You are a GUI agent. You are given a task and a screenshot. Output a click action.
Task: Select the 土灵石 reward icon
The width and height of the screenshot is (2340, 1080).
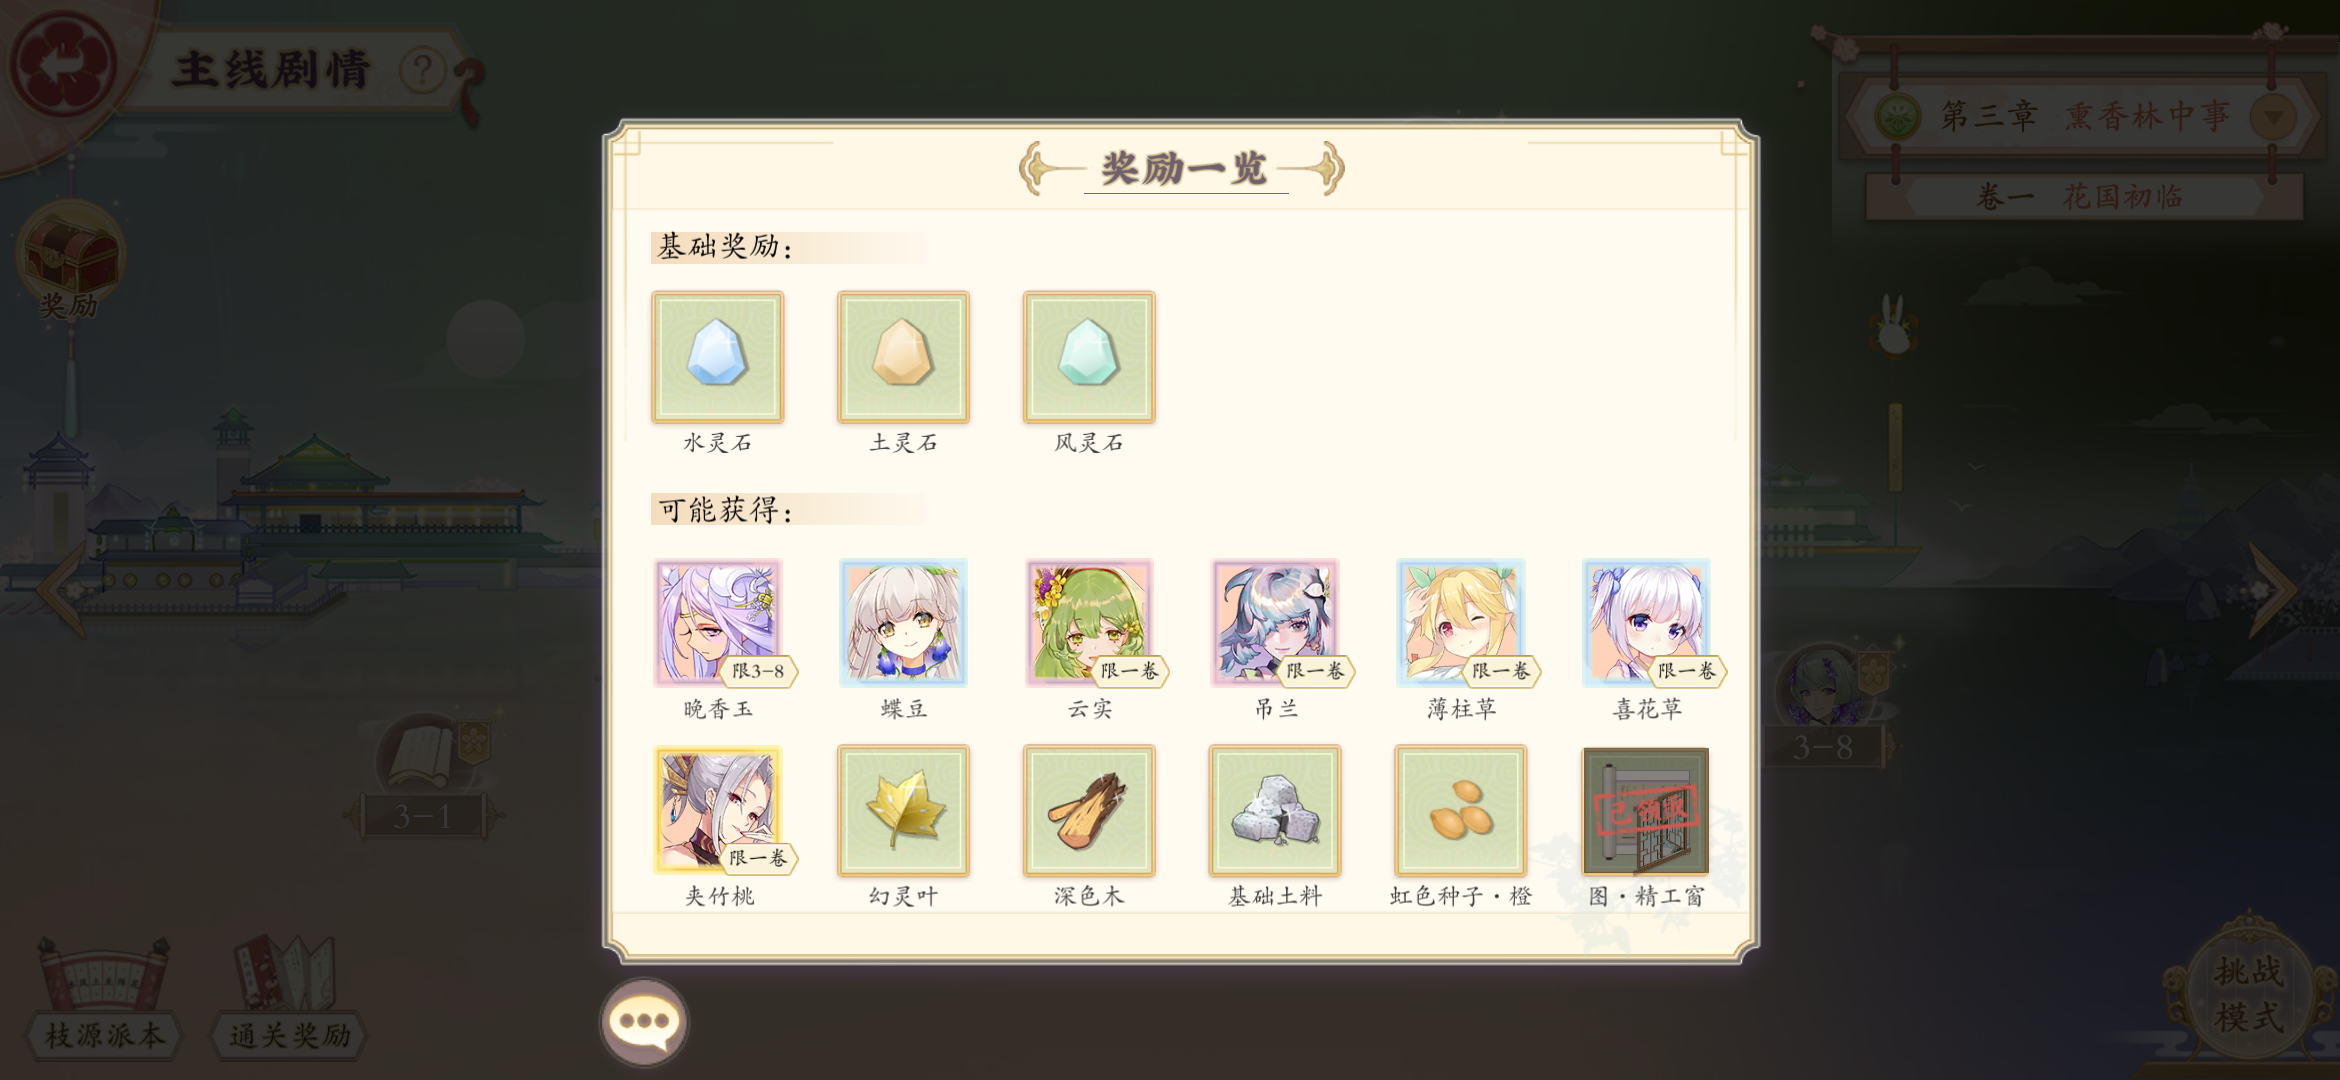click(903, 357)
